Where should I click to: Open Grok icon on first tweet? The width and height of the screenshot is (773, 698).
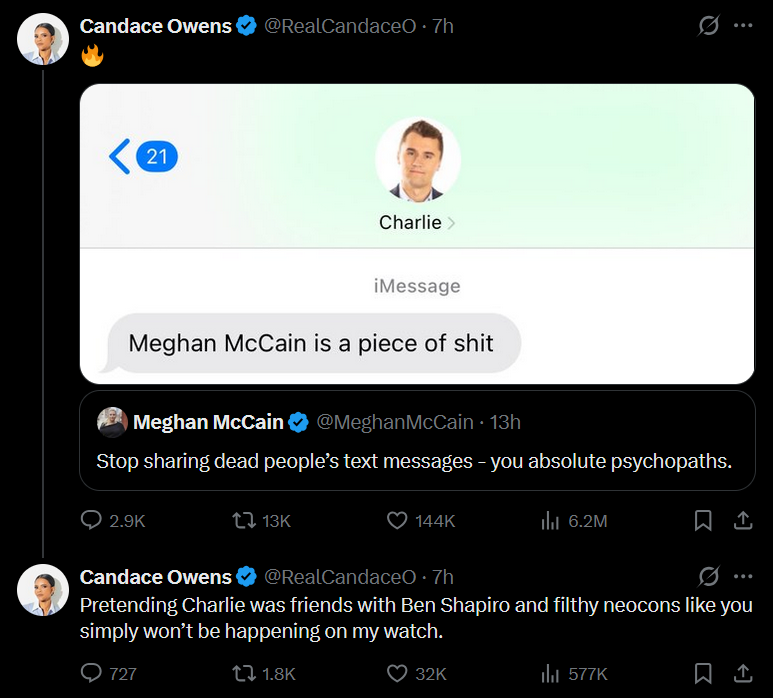click(708, 26)
